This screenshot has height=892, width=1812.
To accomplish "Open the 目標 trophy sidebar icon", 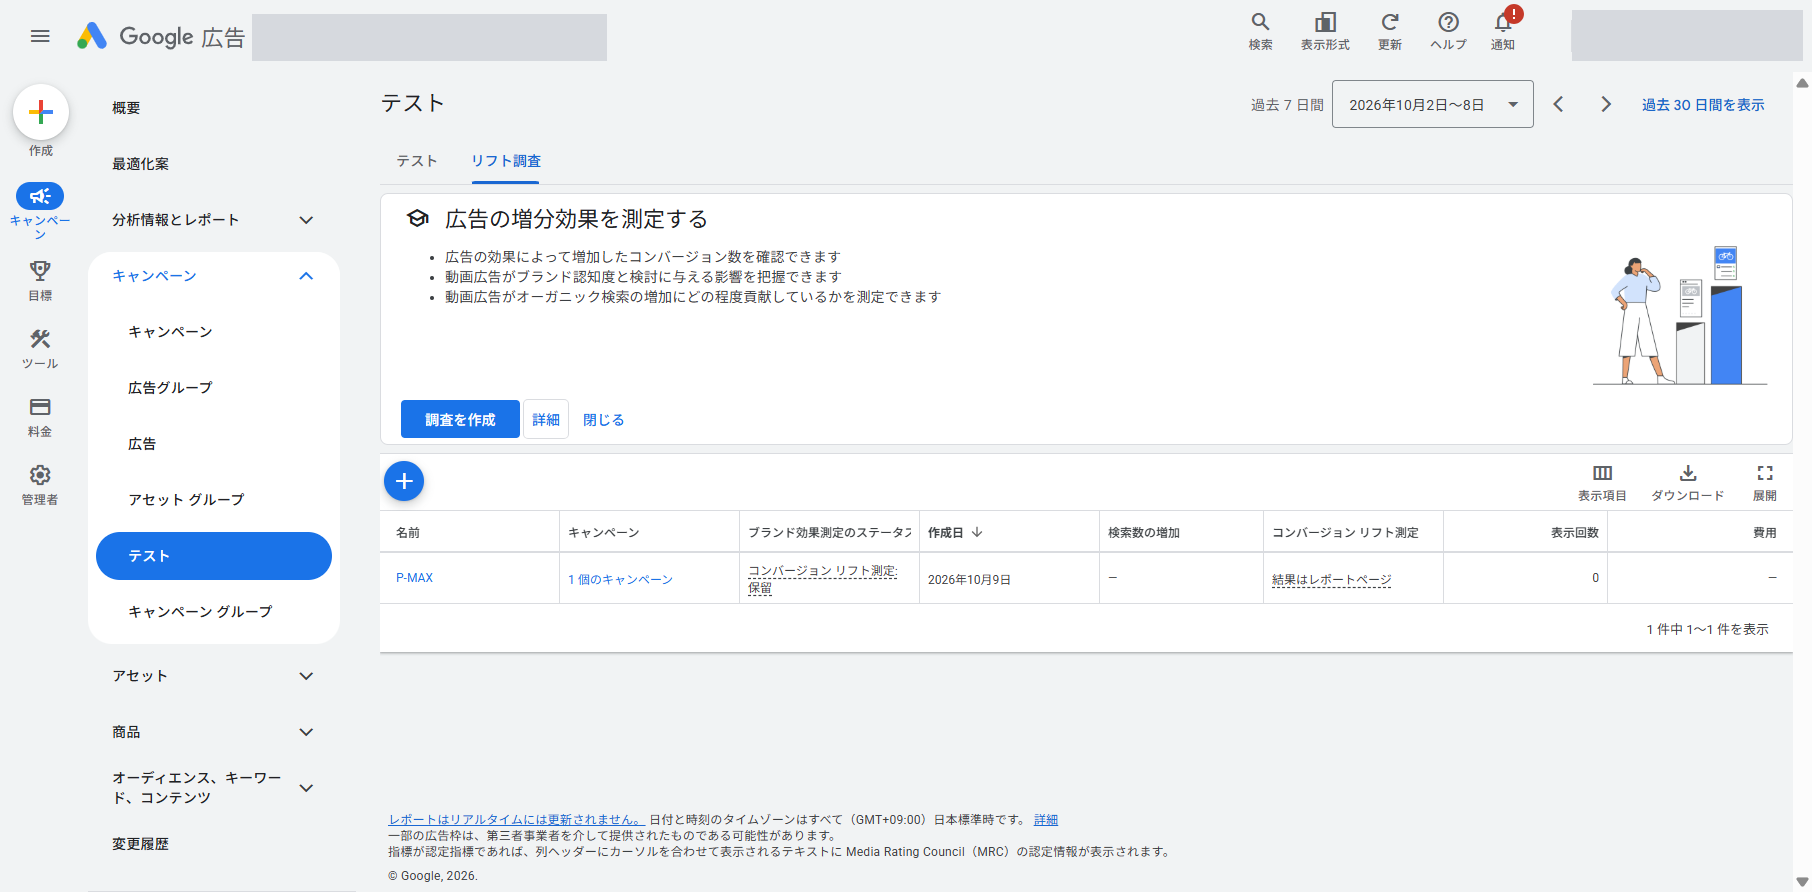I will [40, 271].
